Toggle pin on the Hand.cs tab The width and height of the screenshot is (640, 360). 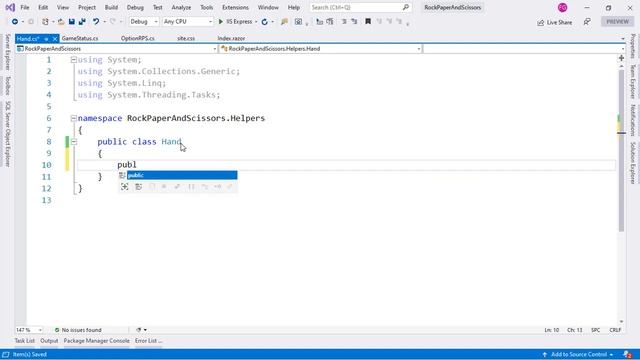(x=46, y=39)
